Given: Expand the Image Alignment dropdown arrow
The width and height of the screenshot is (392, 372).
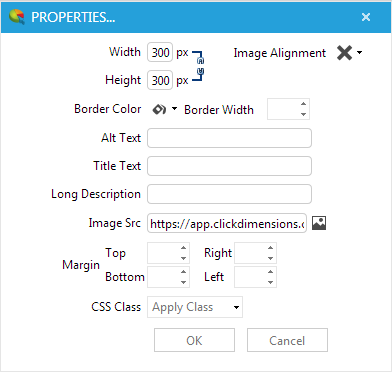Looking at the screenshot, I should (x=359, y=53).
